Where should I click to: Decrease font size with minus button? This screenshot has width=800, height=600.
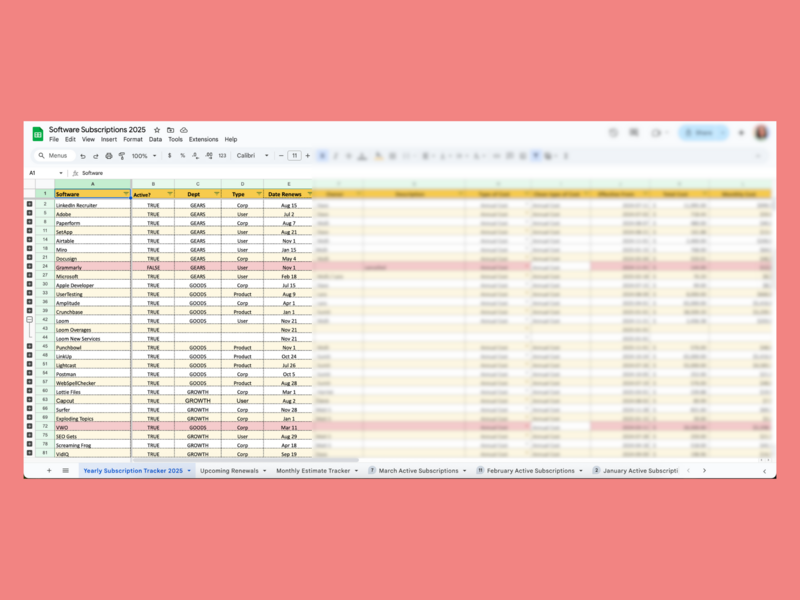[x=281, y=156]
